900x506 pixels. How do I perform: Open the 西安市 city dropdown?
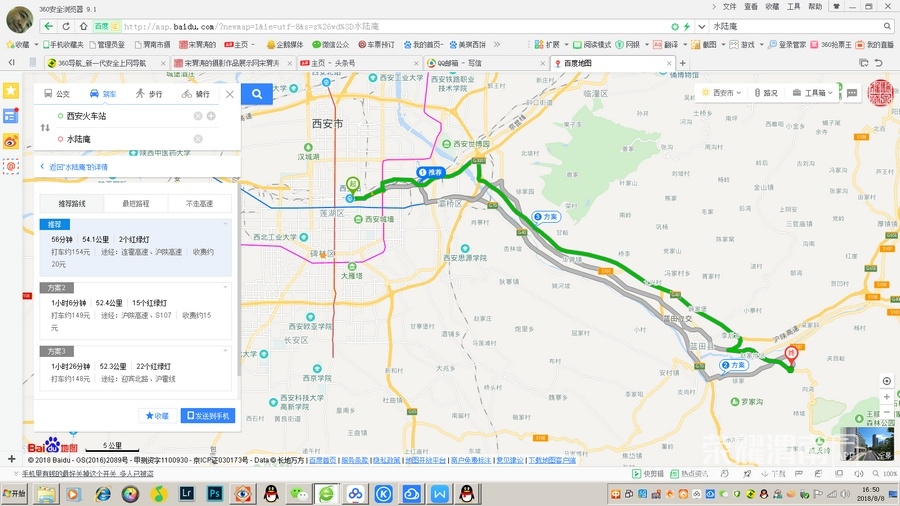click(x=721, y=92)
